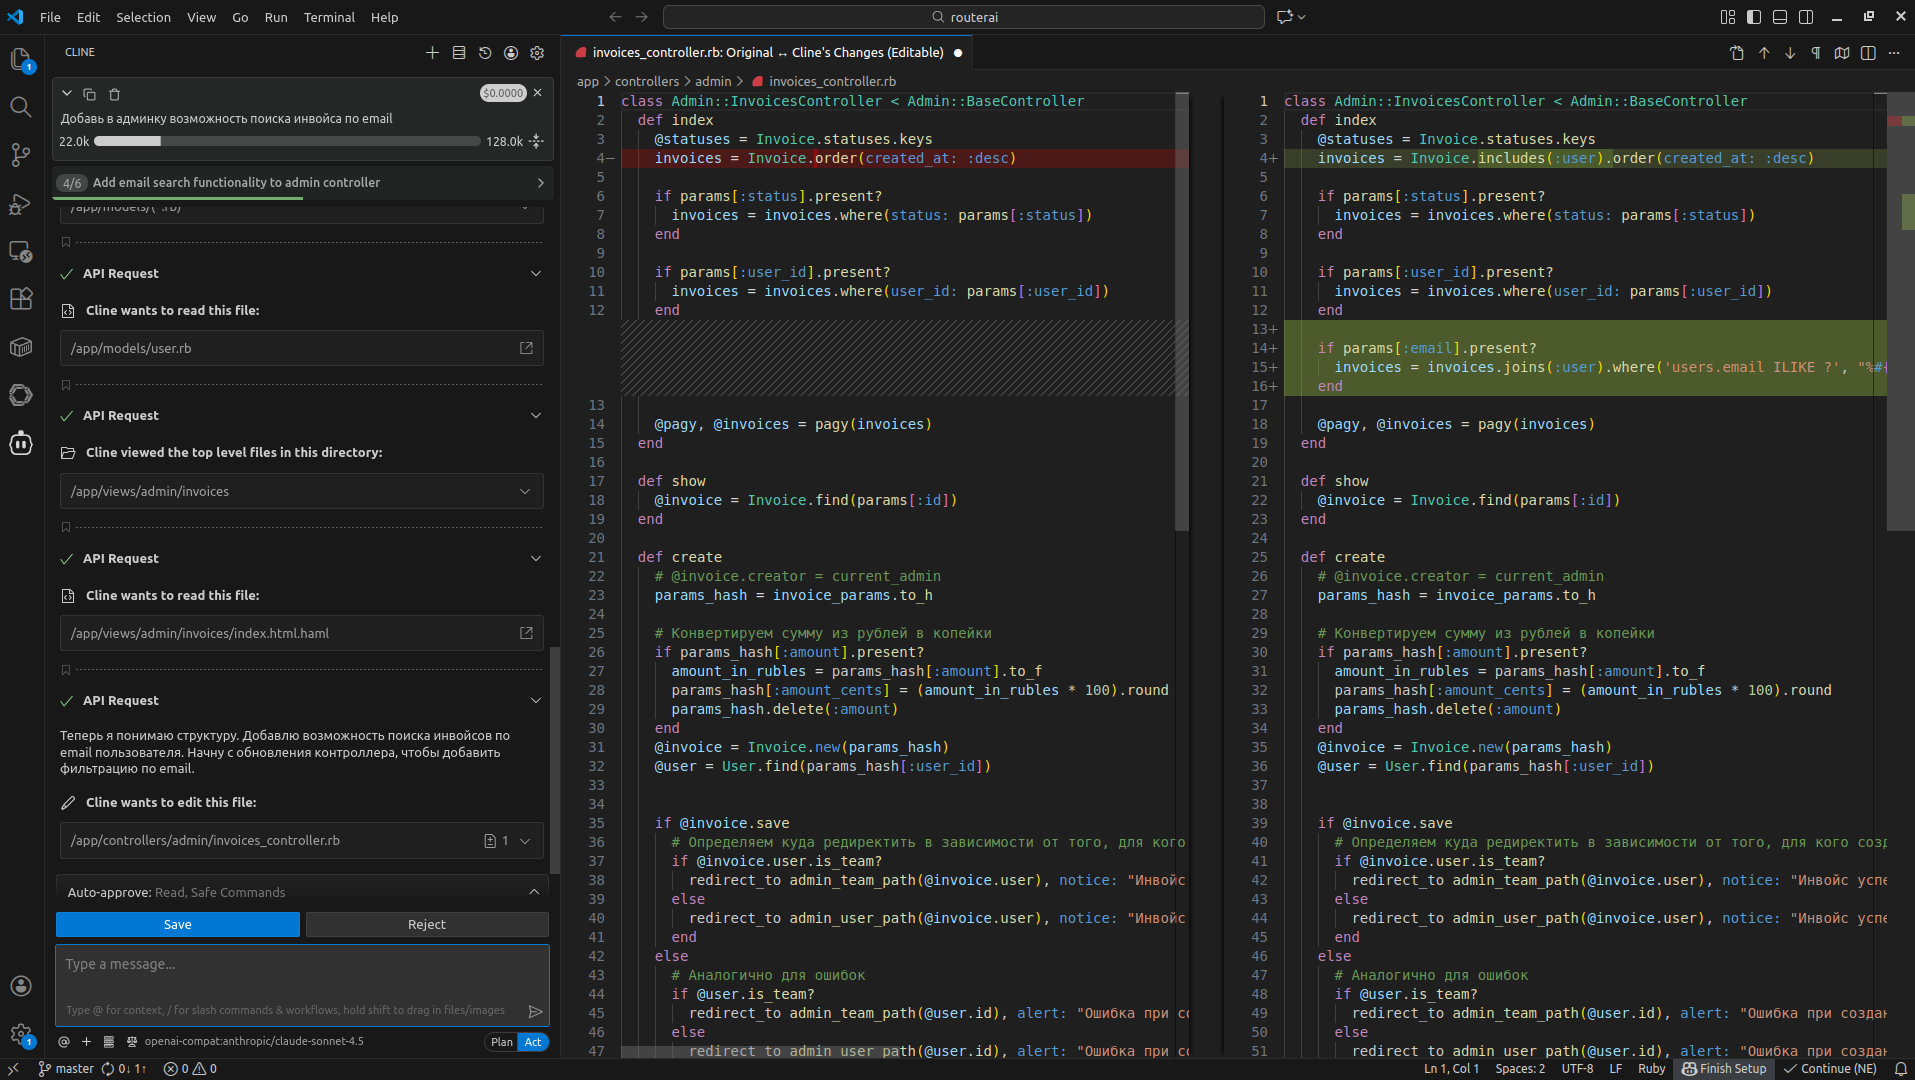Open the Source Control view
Screen dimensions: 1915x1080
pos(21,153)
